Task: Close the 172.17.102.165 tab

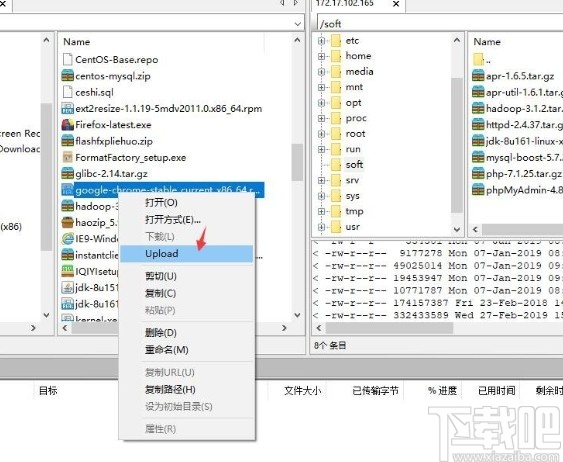Action: [396, 4]
